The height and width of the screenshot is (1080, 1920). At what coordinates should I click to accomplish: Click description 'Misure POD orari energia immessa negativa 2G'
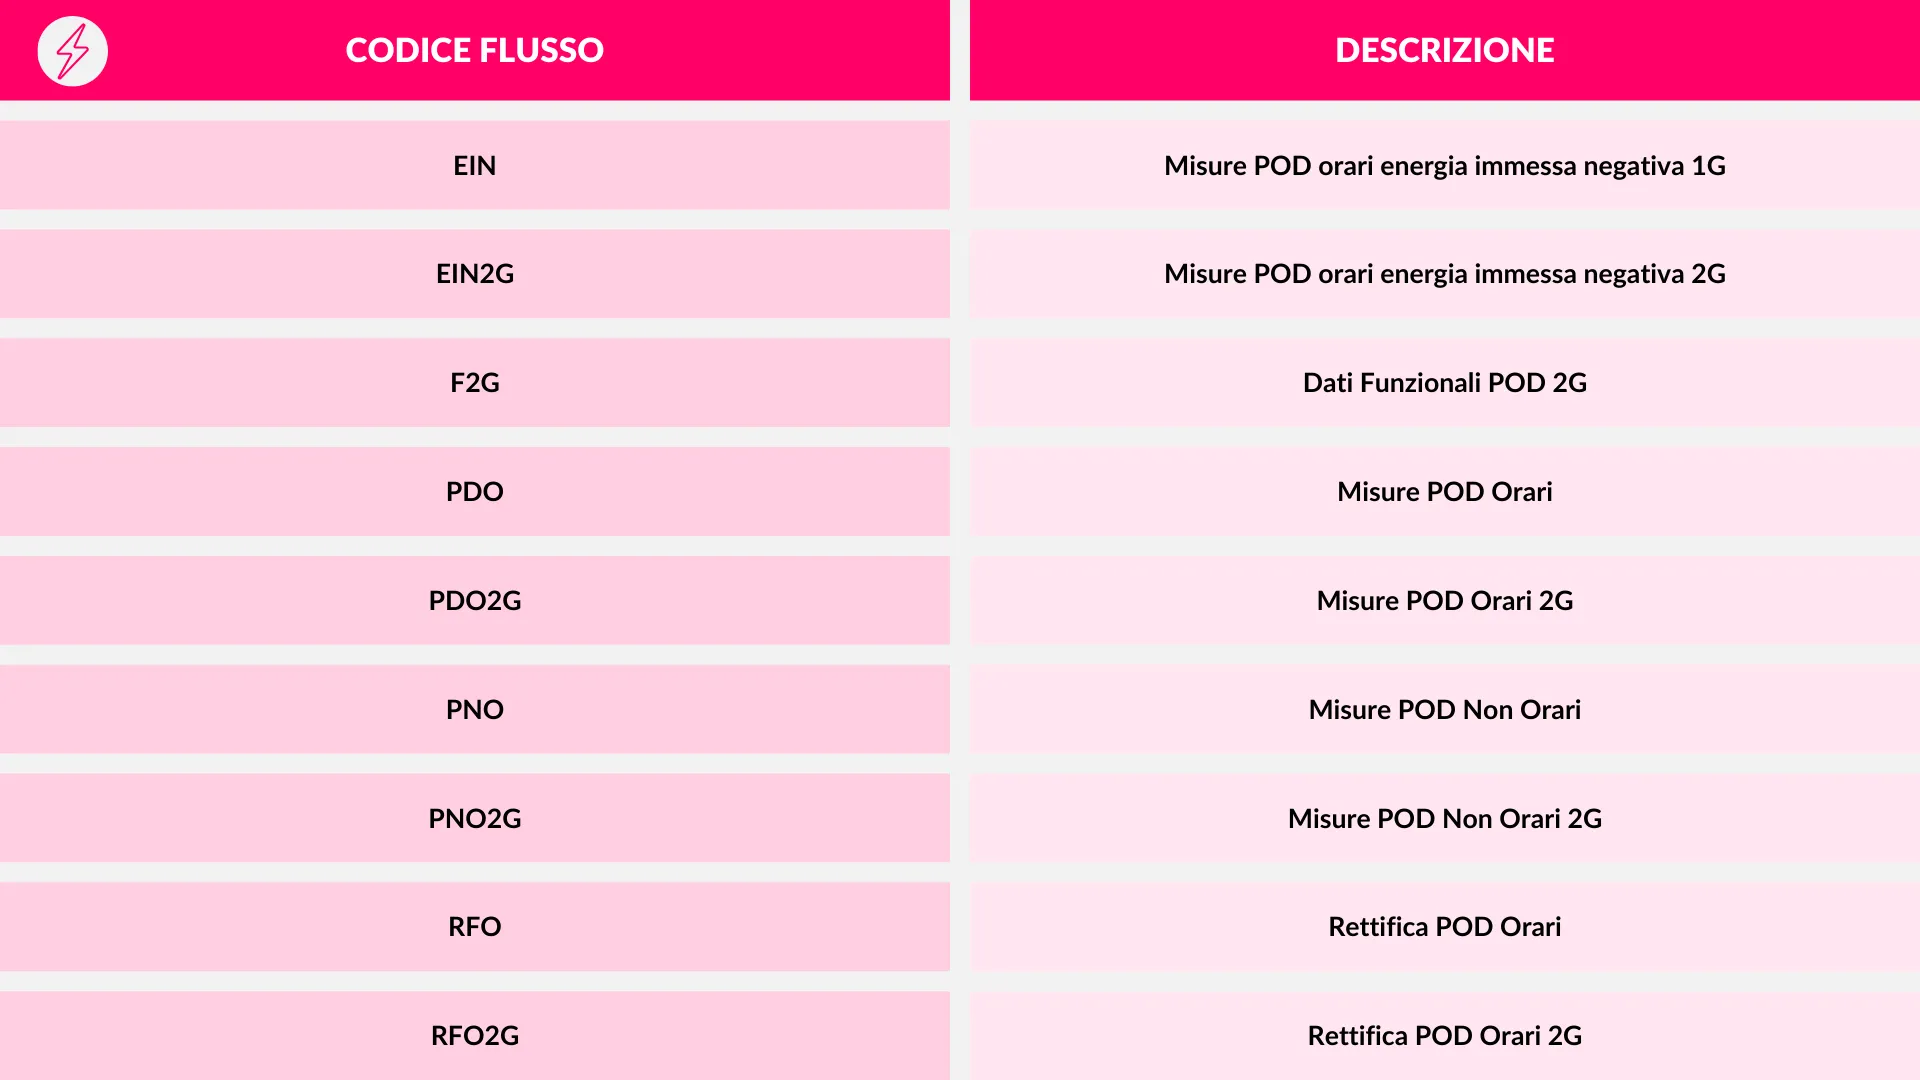[1444, 274]
